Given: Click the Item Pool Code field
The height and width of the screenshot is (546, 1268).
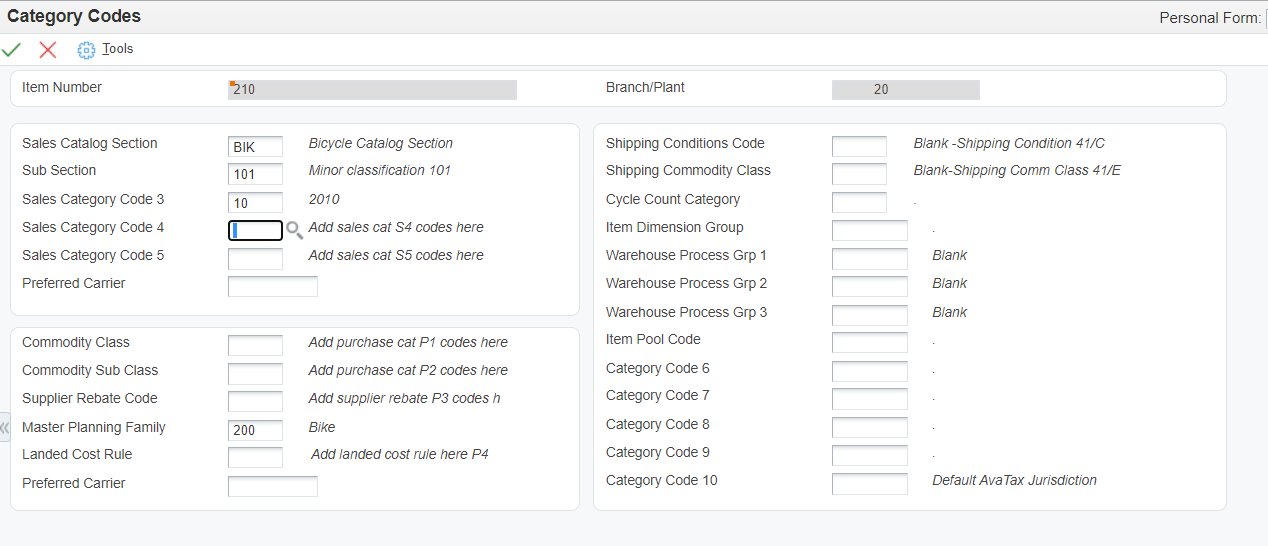Looking at the screenshot, I should pyautogui.click(x=870, y=343).
